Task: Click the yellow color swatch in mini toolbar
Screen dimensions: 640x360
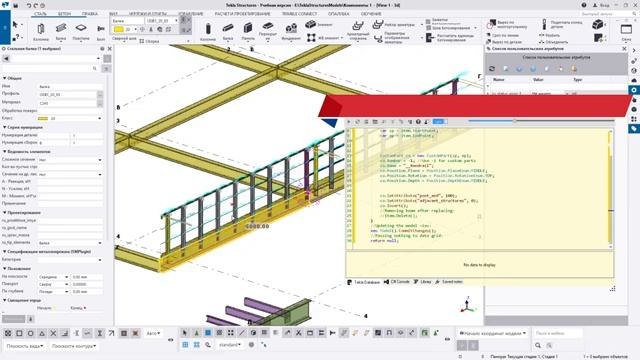Action: (x=118, y=29)
